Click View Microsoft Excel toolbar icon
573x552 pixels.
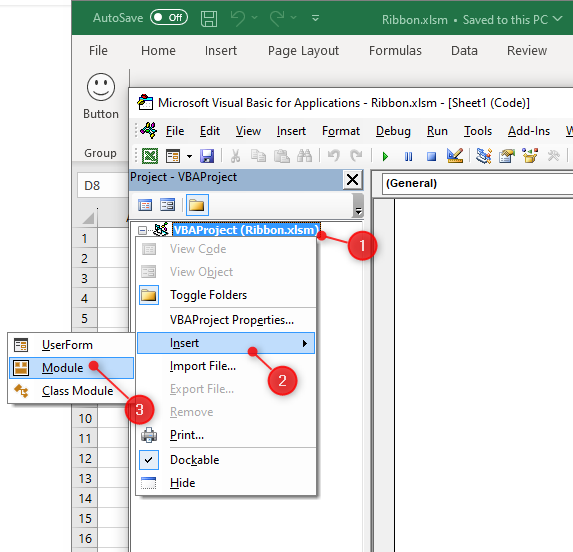150,156
